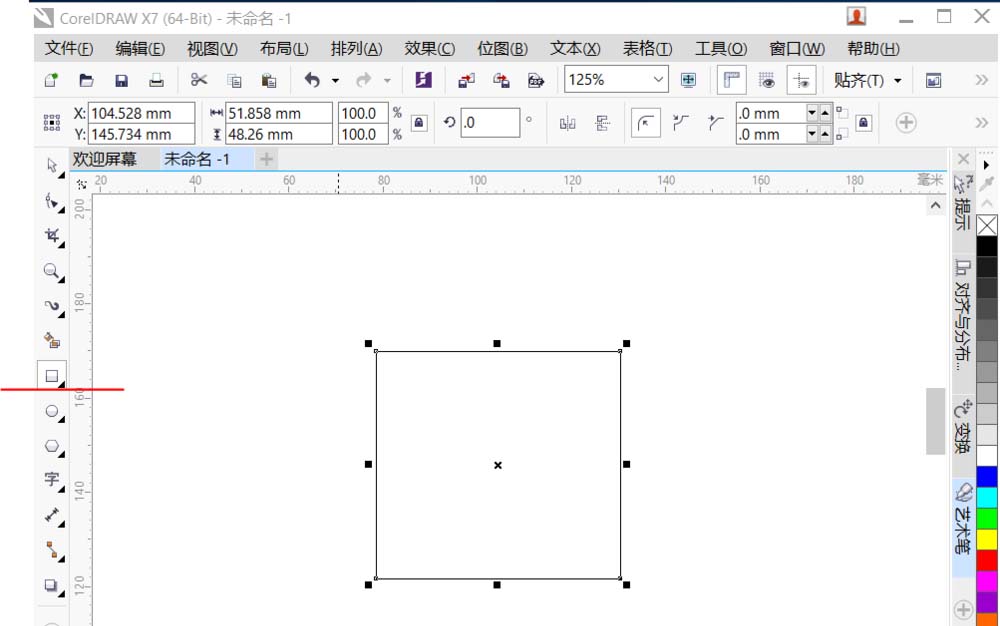
Task: Select the Polygon tool
Action: pos(51,446)
